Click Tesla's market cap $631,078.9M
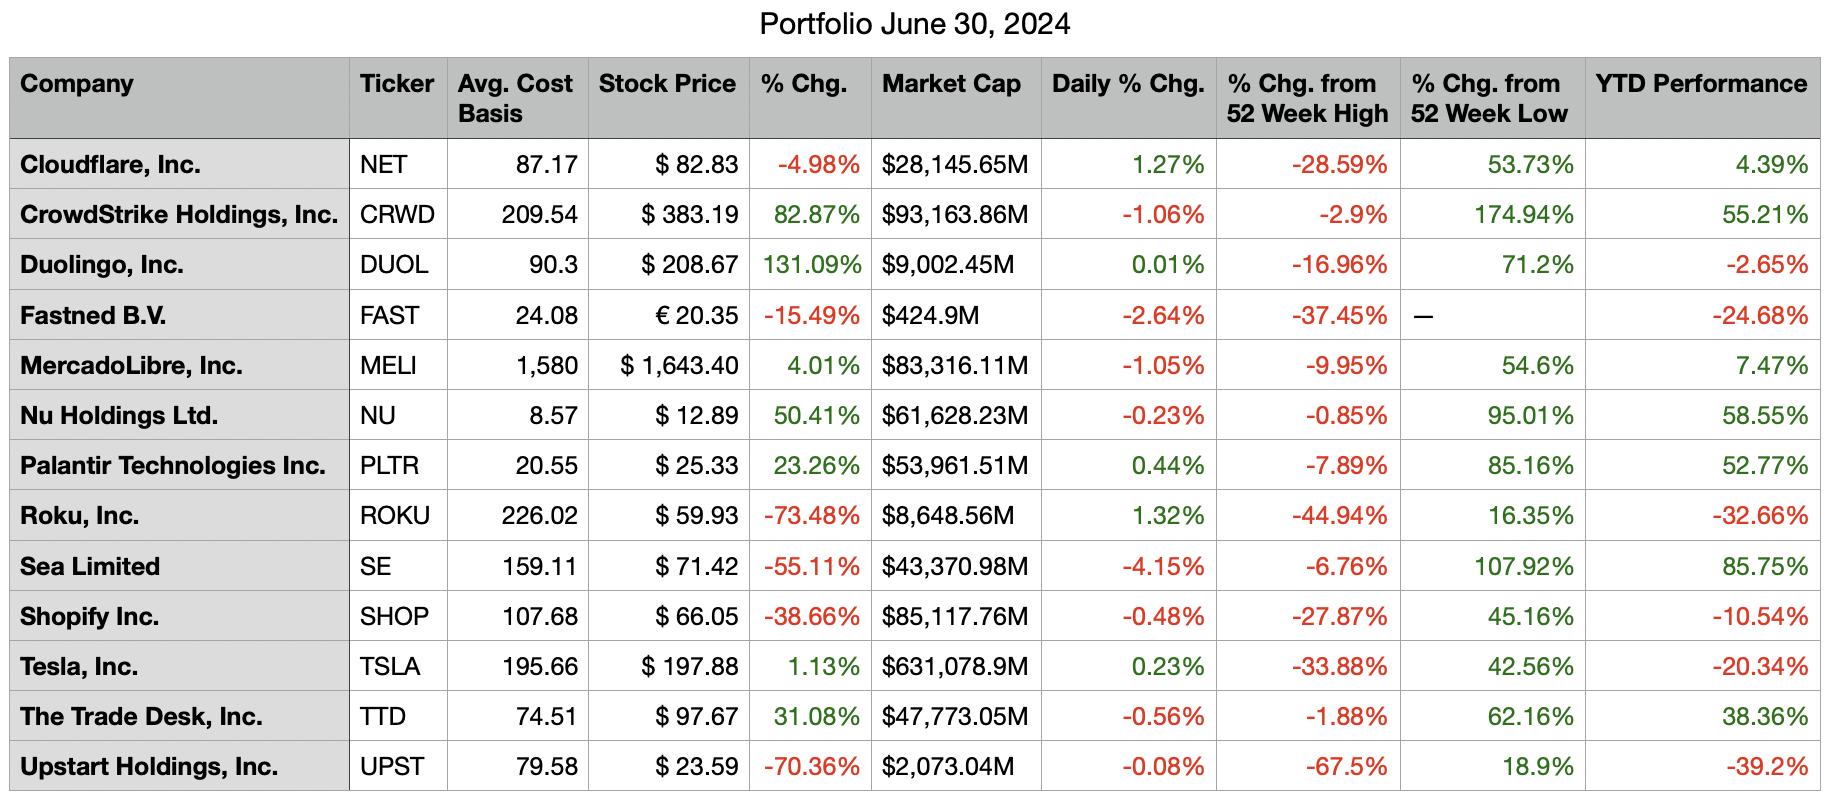Screen dimensions: 1826x800 coord(954,667)
